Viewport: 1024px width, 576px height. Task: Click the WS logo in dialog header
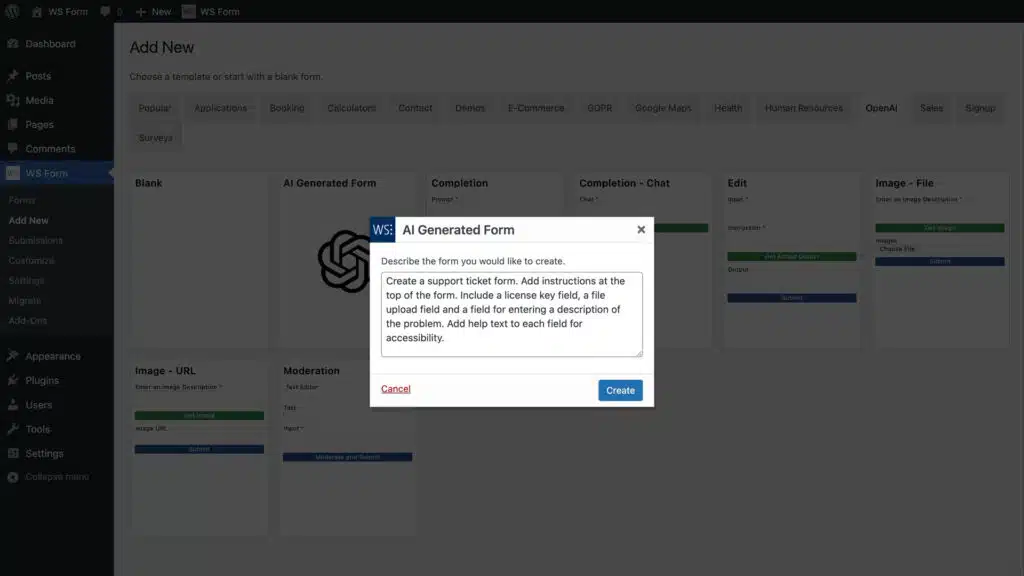point(383,230)
